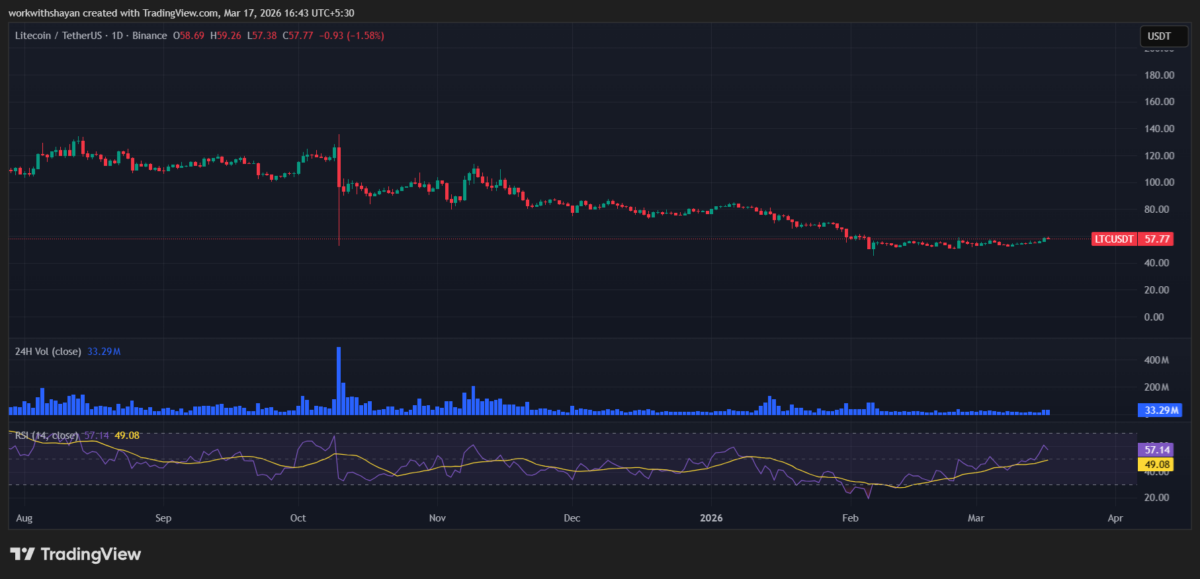Image resolution: width=1200 pixels, height=579 pixels.
Task: Click the Apr label on time axis
Action: click(x=1116, y=519)
